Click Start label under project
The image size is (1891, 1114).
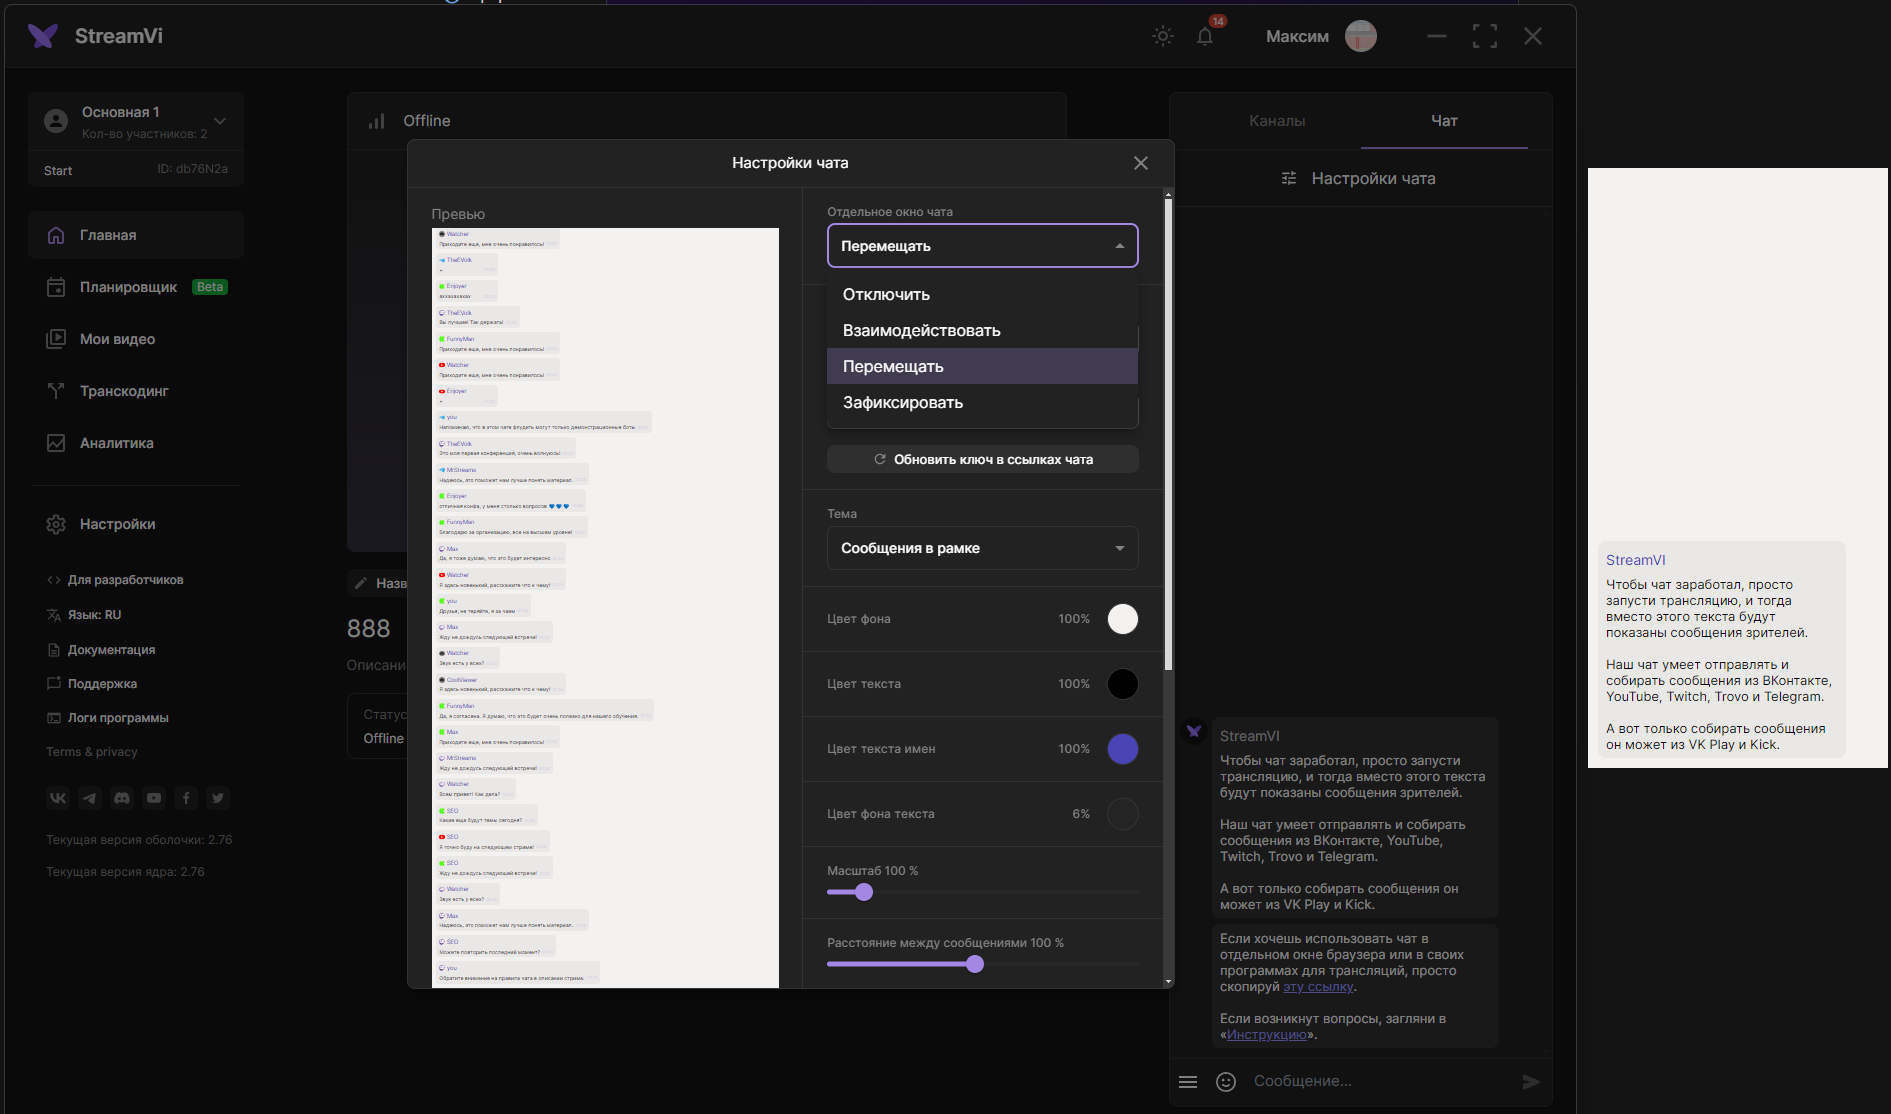click(x=58, y=171)
